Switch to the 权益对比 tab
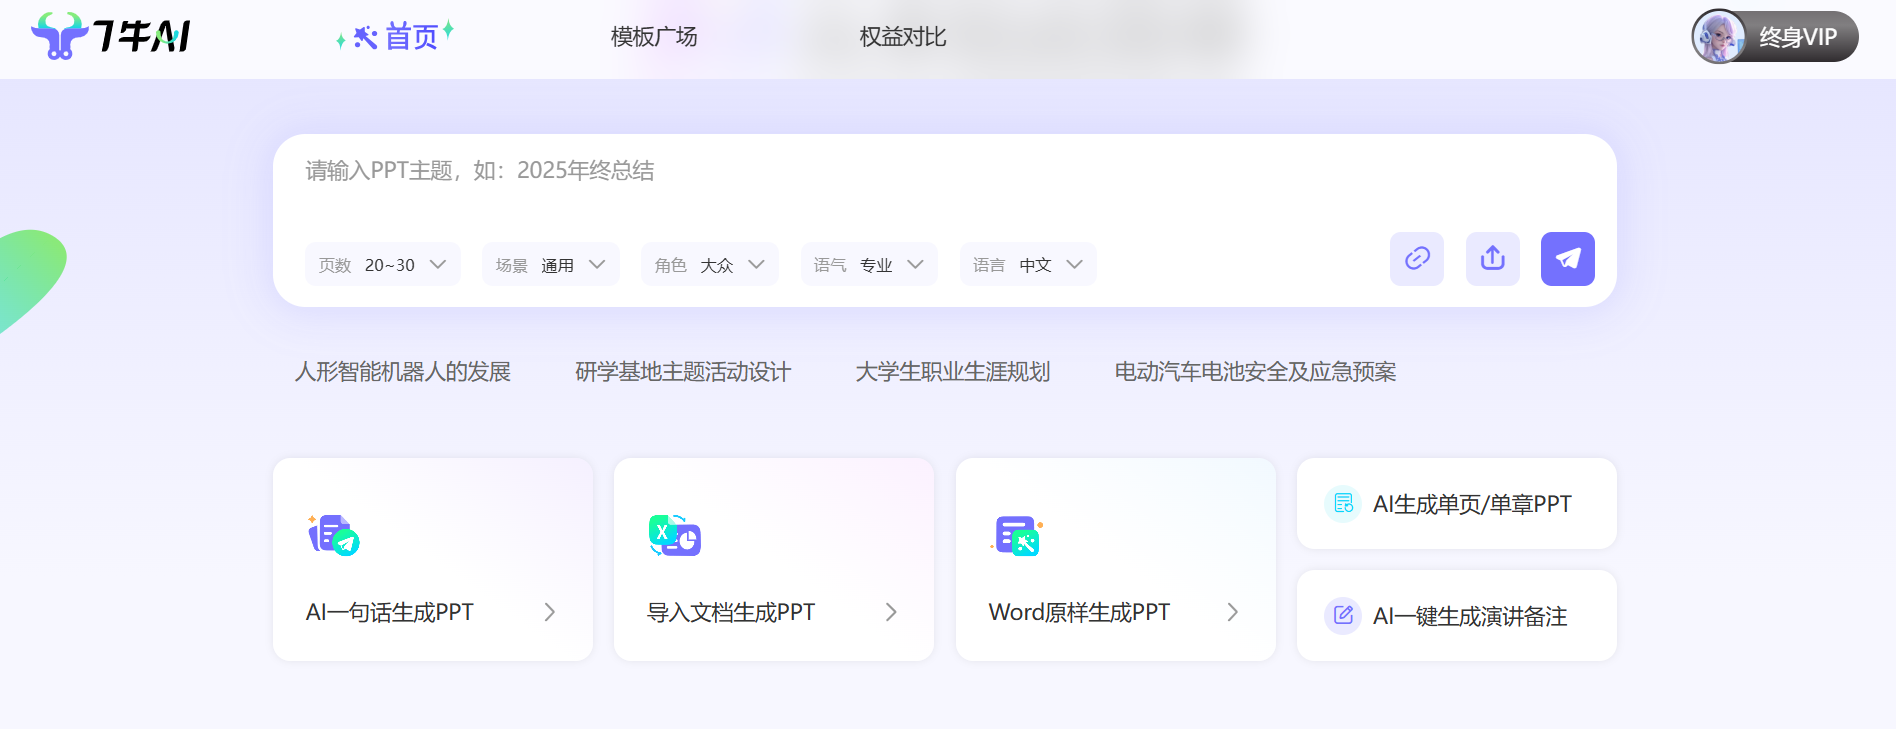1896x729 pixels. pos(902,37)
